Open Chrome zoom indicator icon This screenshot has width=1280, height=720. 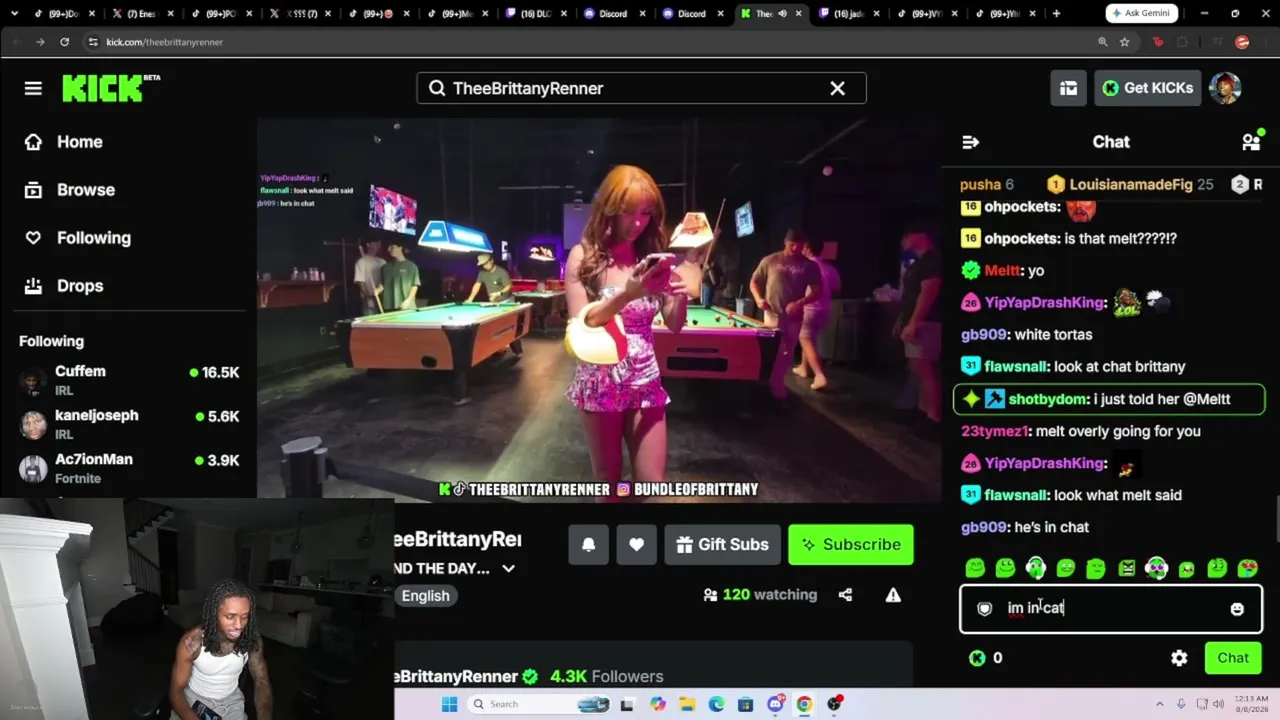pos(1102,42)
